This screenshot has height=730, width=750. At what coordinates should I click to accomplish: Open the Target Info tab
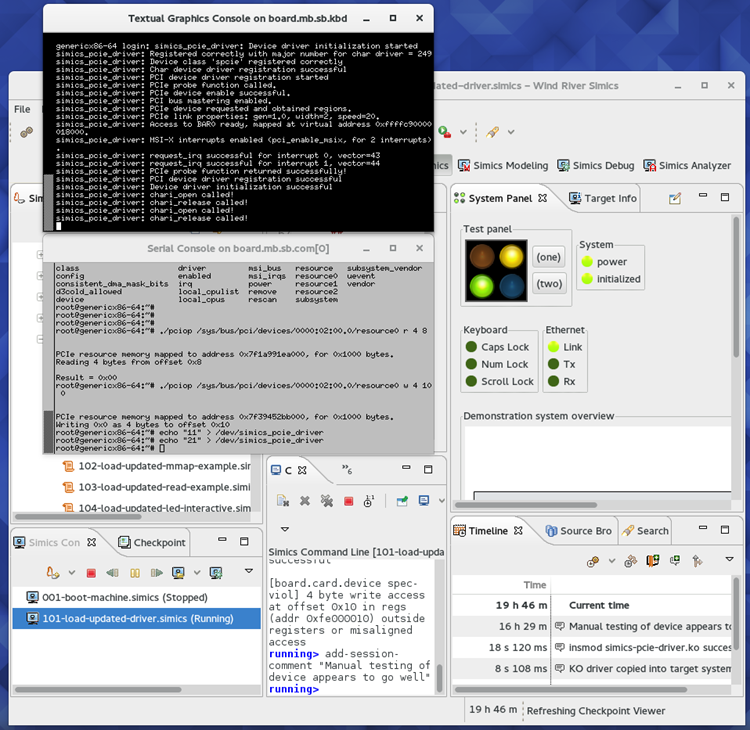[x=603, y=198]
